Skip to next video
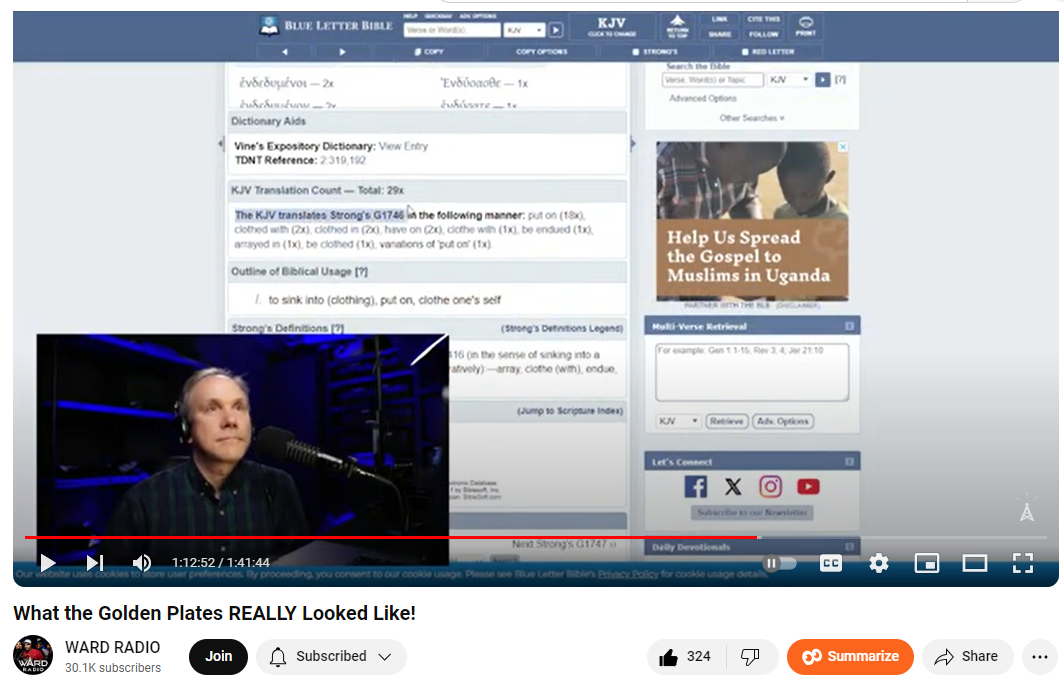1064x679 pixels. (x=95, y=563)
